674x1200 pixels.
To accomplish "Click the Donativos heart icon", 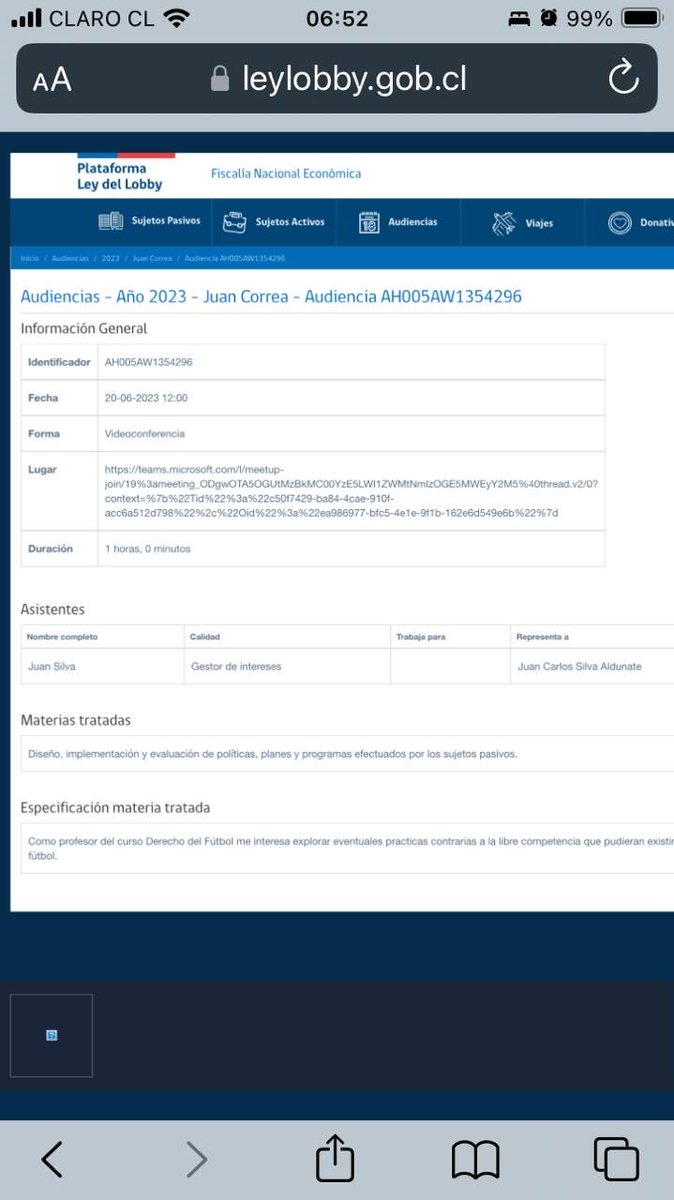I will coord(620,223).
